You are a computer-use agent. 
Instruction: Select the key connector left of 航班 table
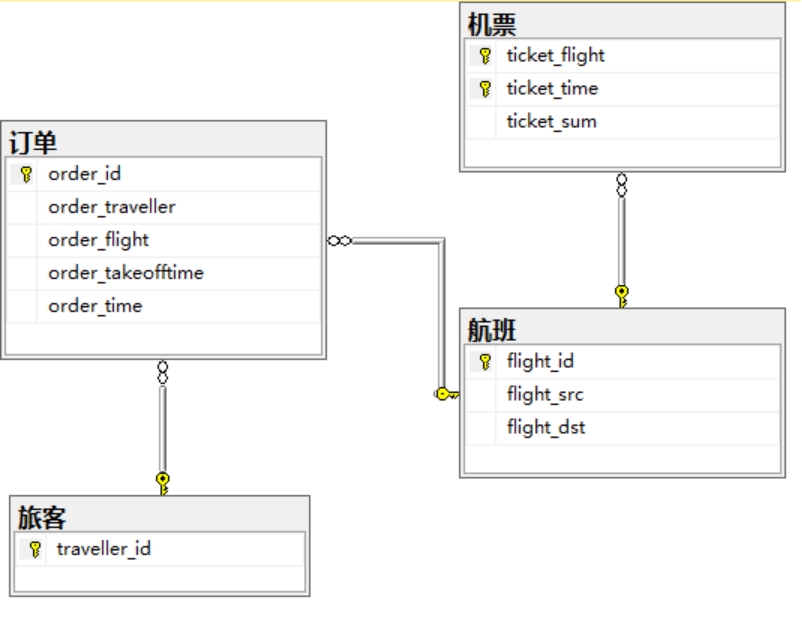click(x=447, y=394)
